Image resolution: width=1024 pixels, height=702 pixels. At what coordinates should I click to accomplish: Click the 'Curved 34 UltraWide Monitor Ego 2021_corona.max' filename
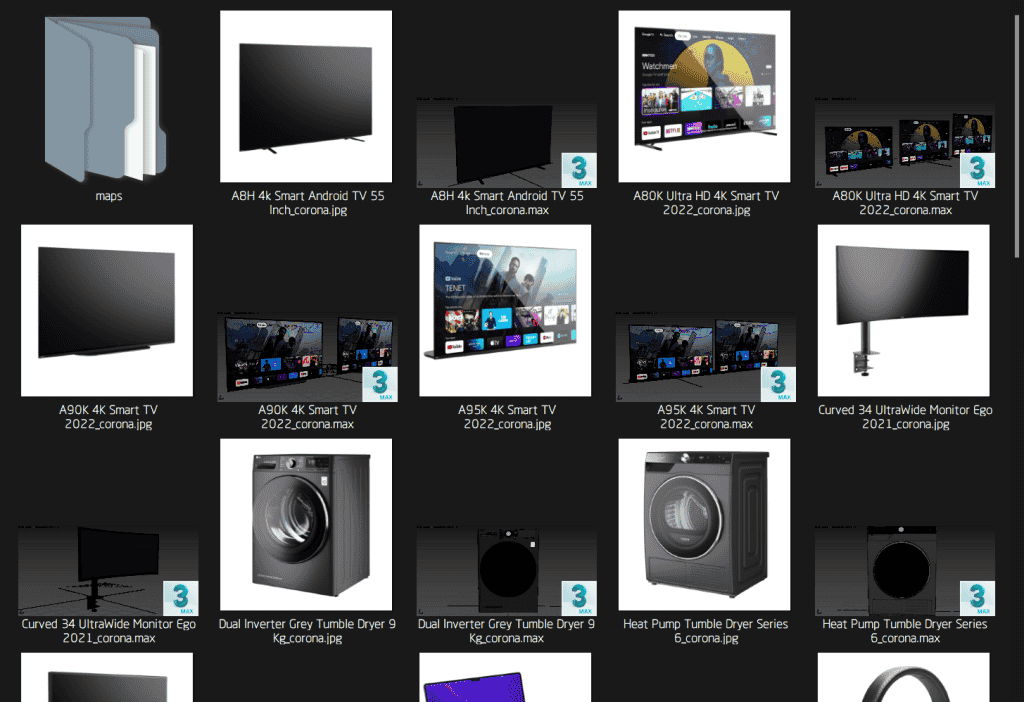coord(108,631)
